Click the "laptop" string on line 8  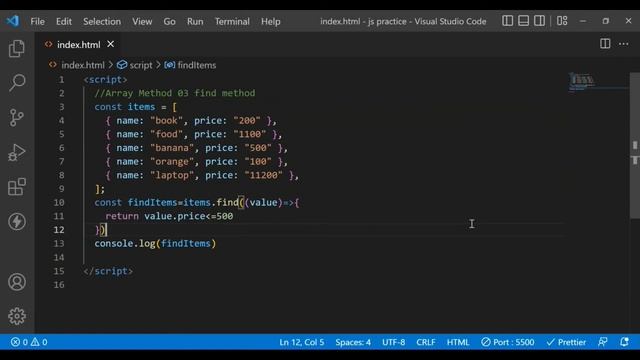click(x=171, y=175)
